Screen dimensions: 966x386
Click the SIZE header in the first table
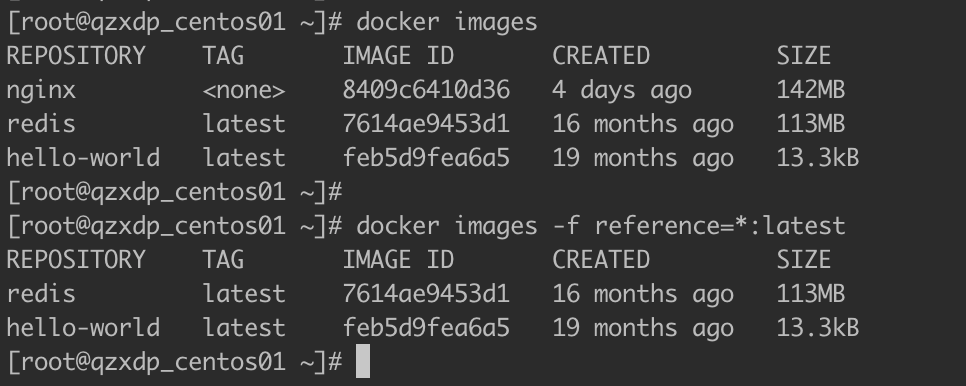coord(803,56)
